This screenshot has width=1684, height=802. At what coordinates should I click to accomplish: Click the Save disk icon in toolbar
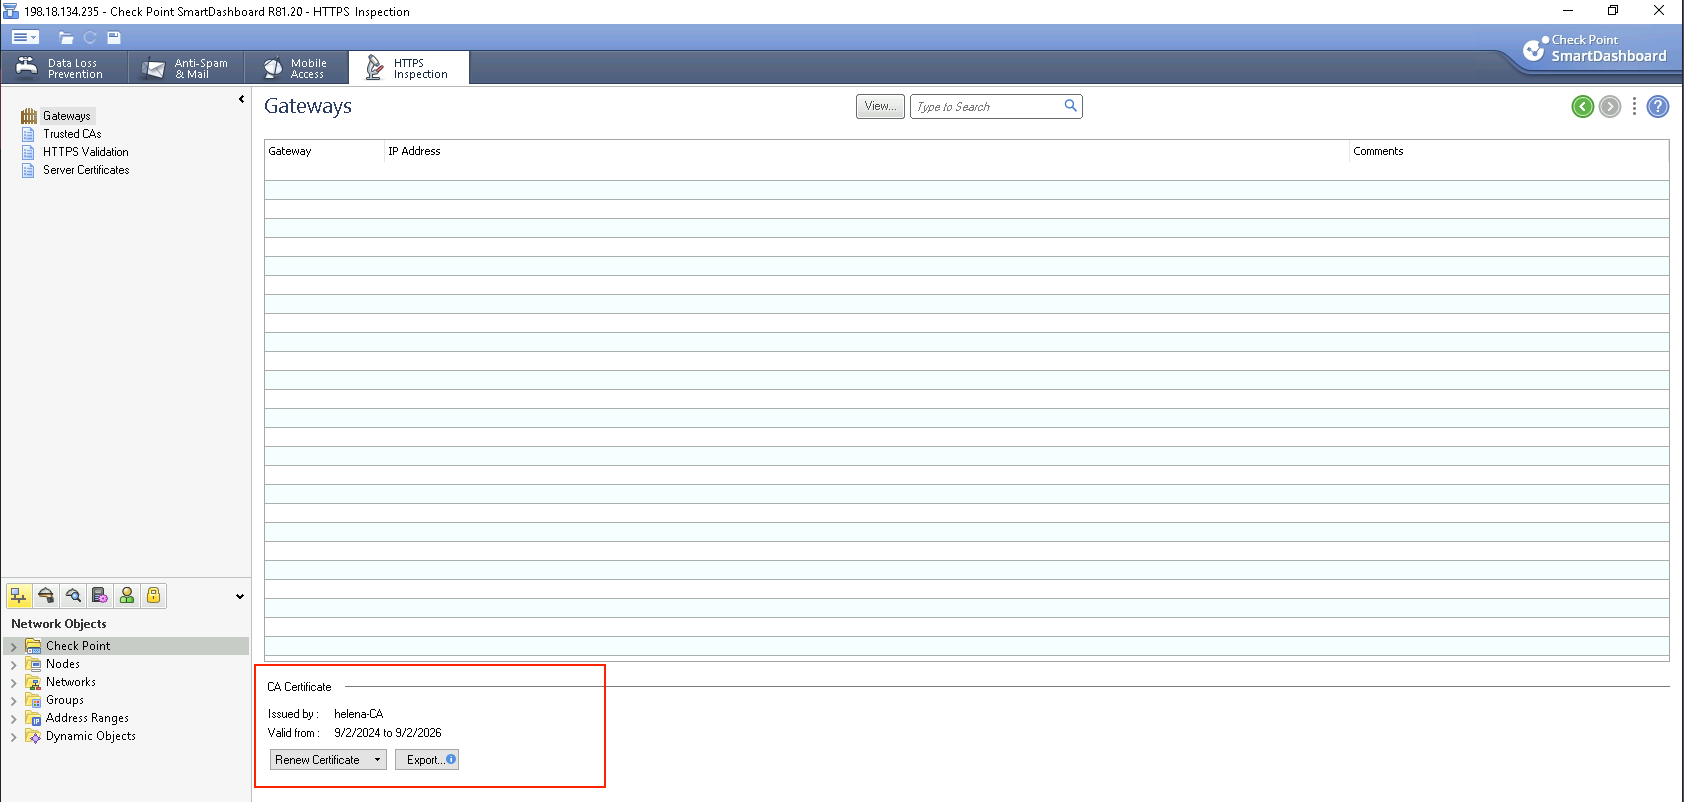tap(114, 38)
